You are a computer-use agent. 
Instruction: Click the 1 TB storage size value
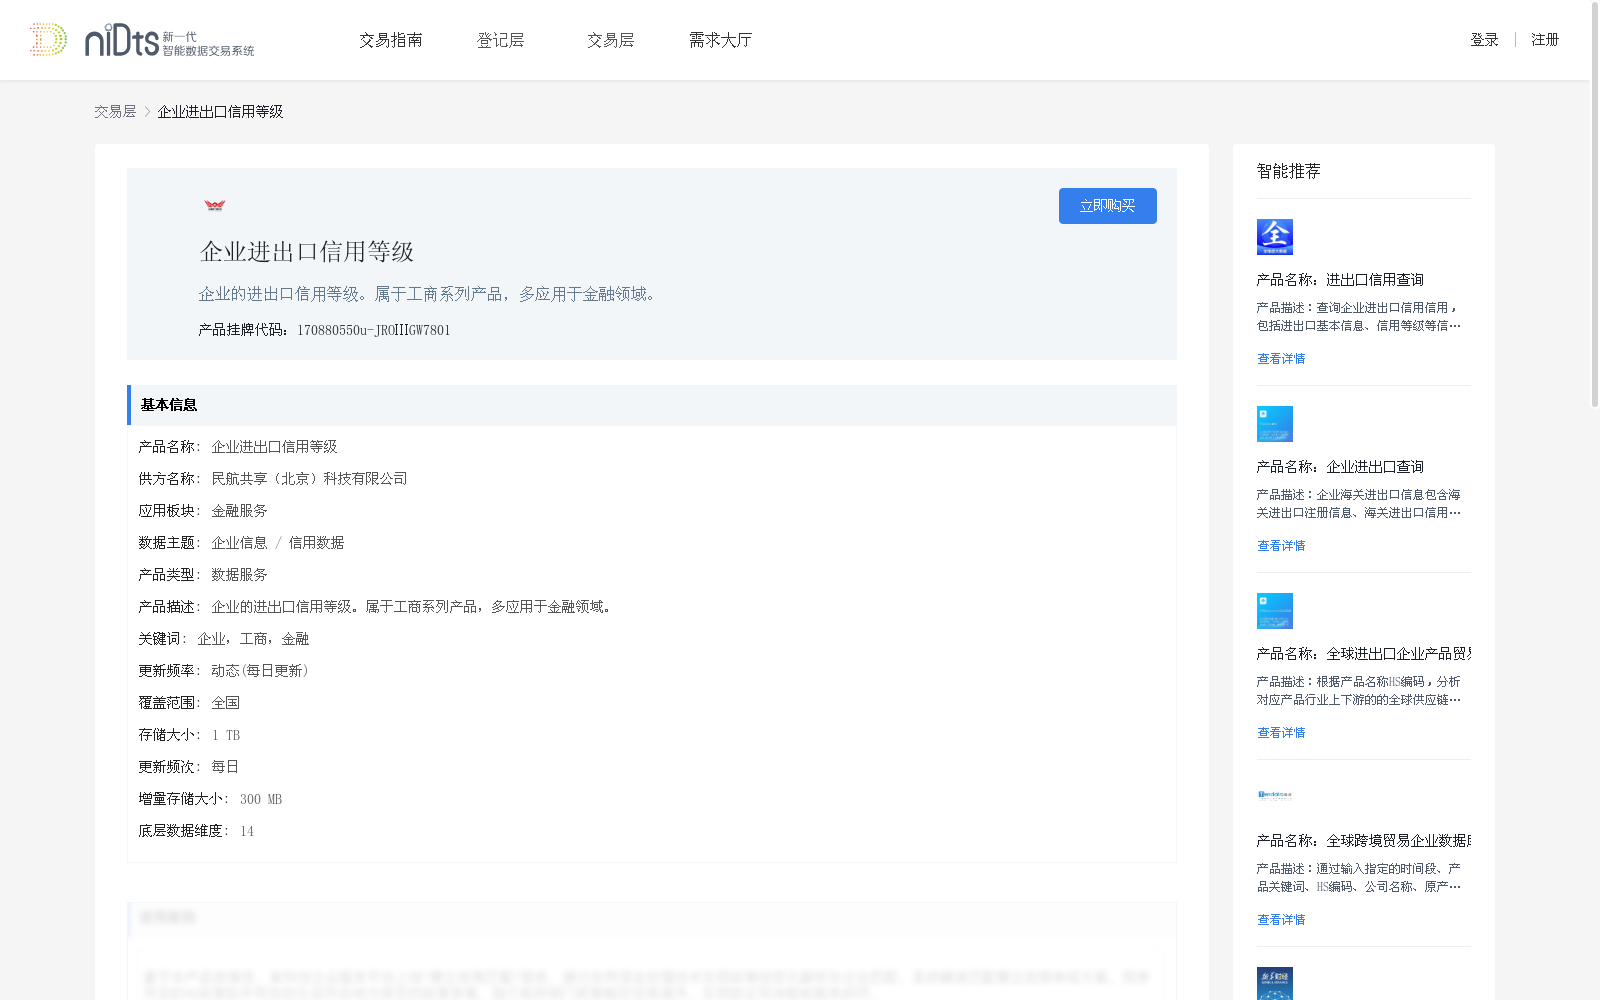(x=226, y=735)
